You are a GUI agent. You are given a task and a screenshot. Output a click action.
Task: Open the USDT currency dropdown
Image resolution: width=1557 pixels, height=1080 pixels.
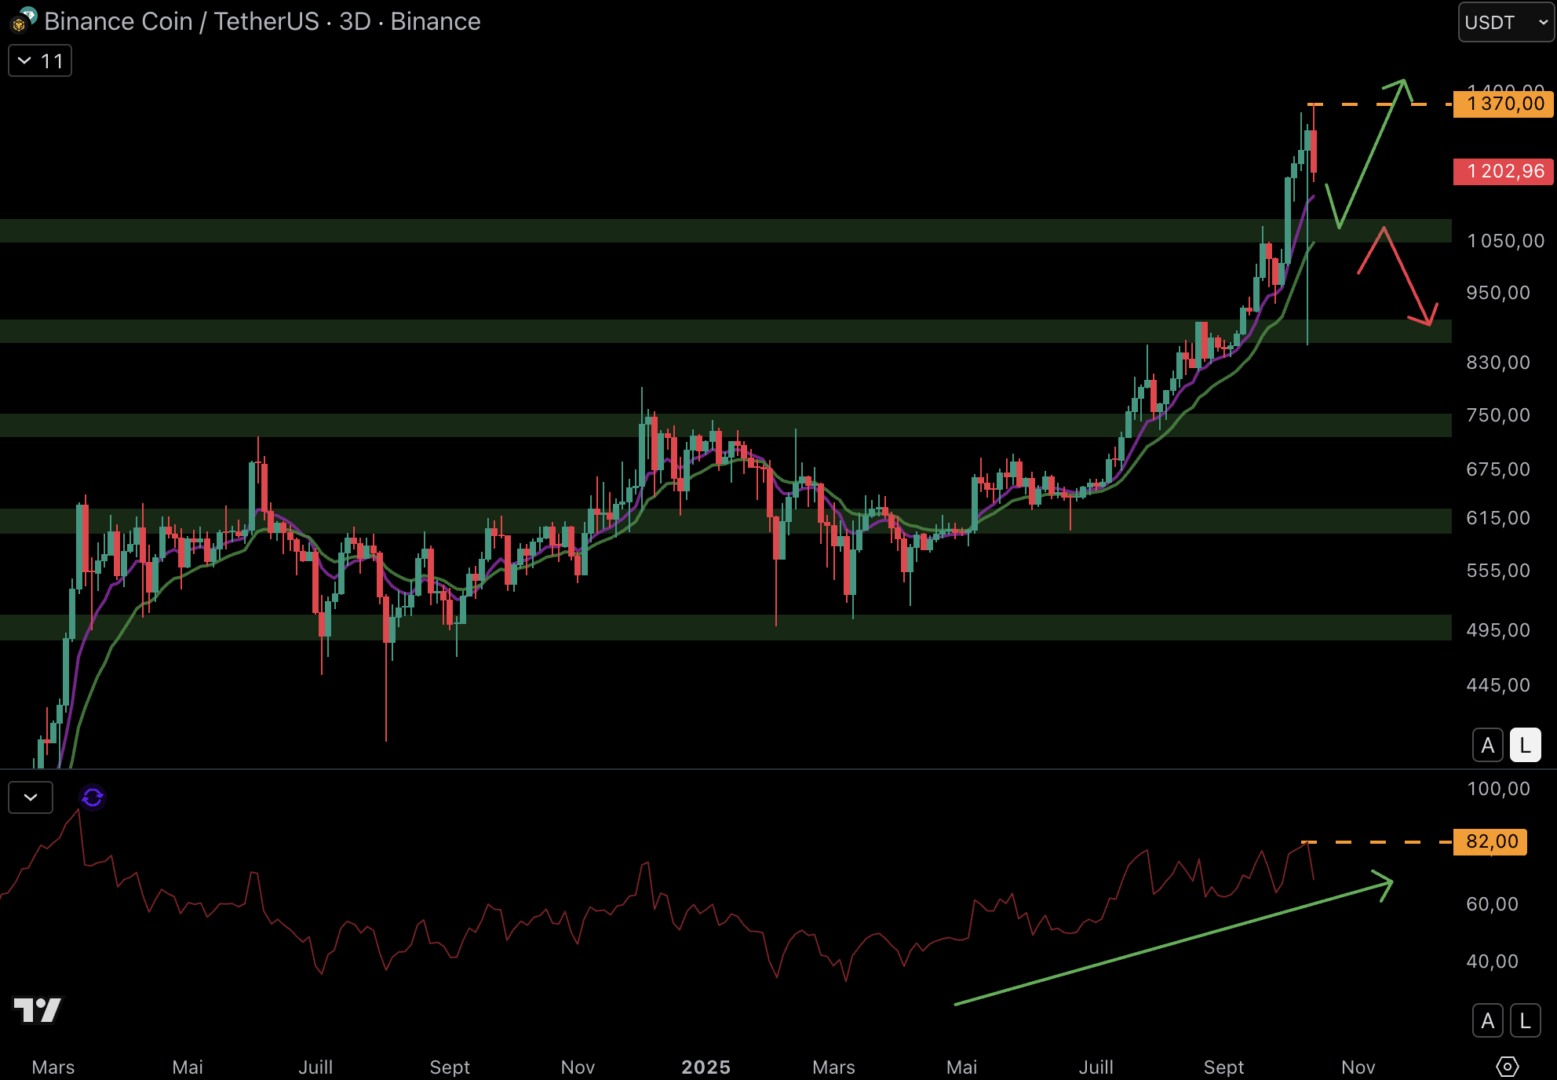pos(1505,22)
